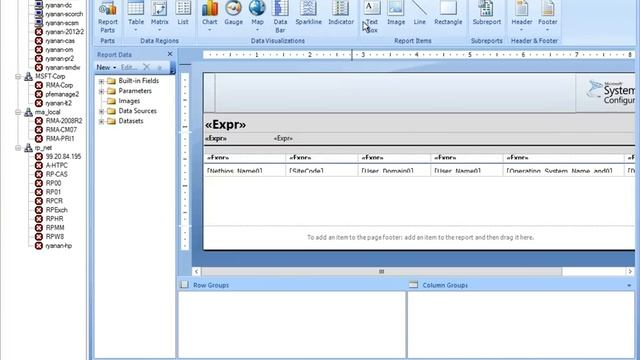This screenshot has height=360, width=640.
Task: Click the red error icon beside RPHR
Action: 39,219
